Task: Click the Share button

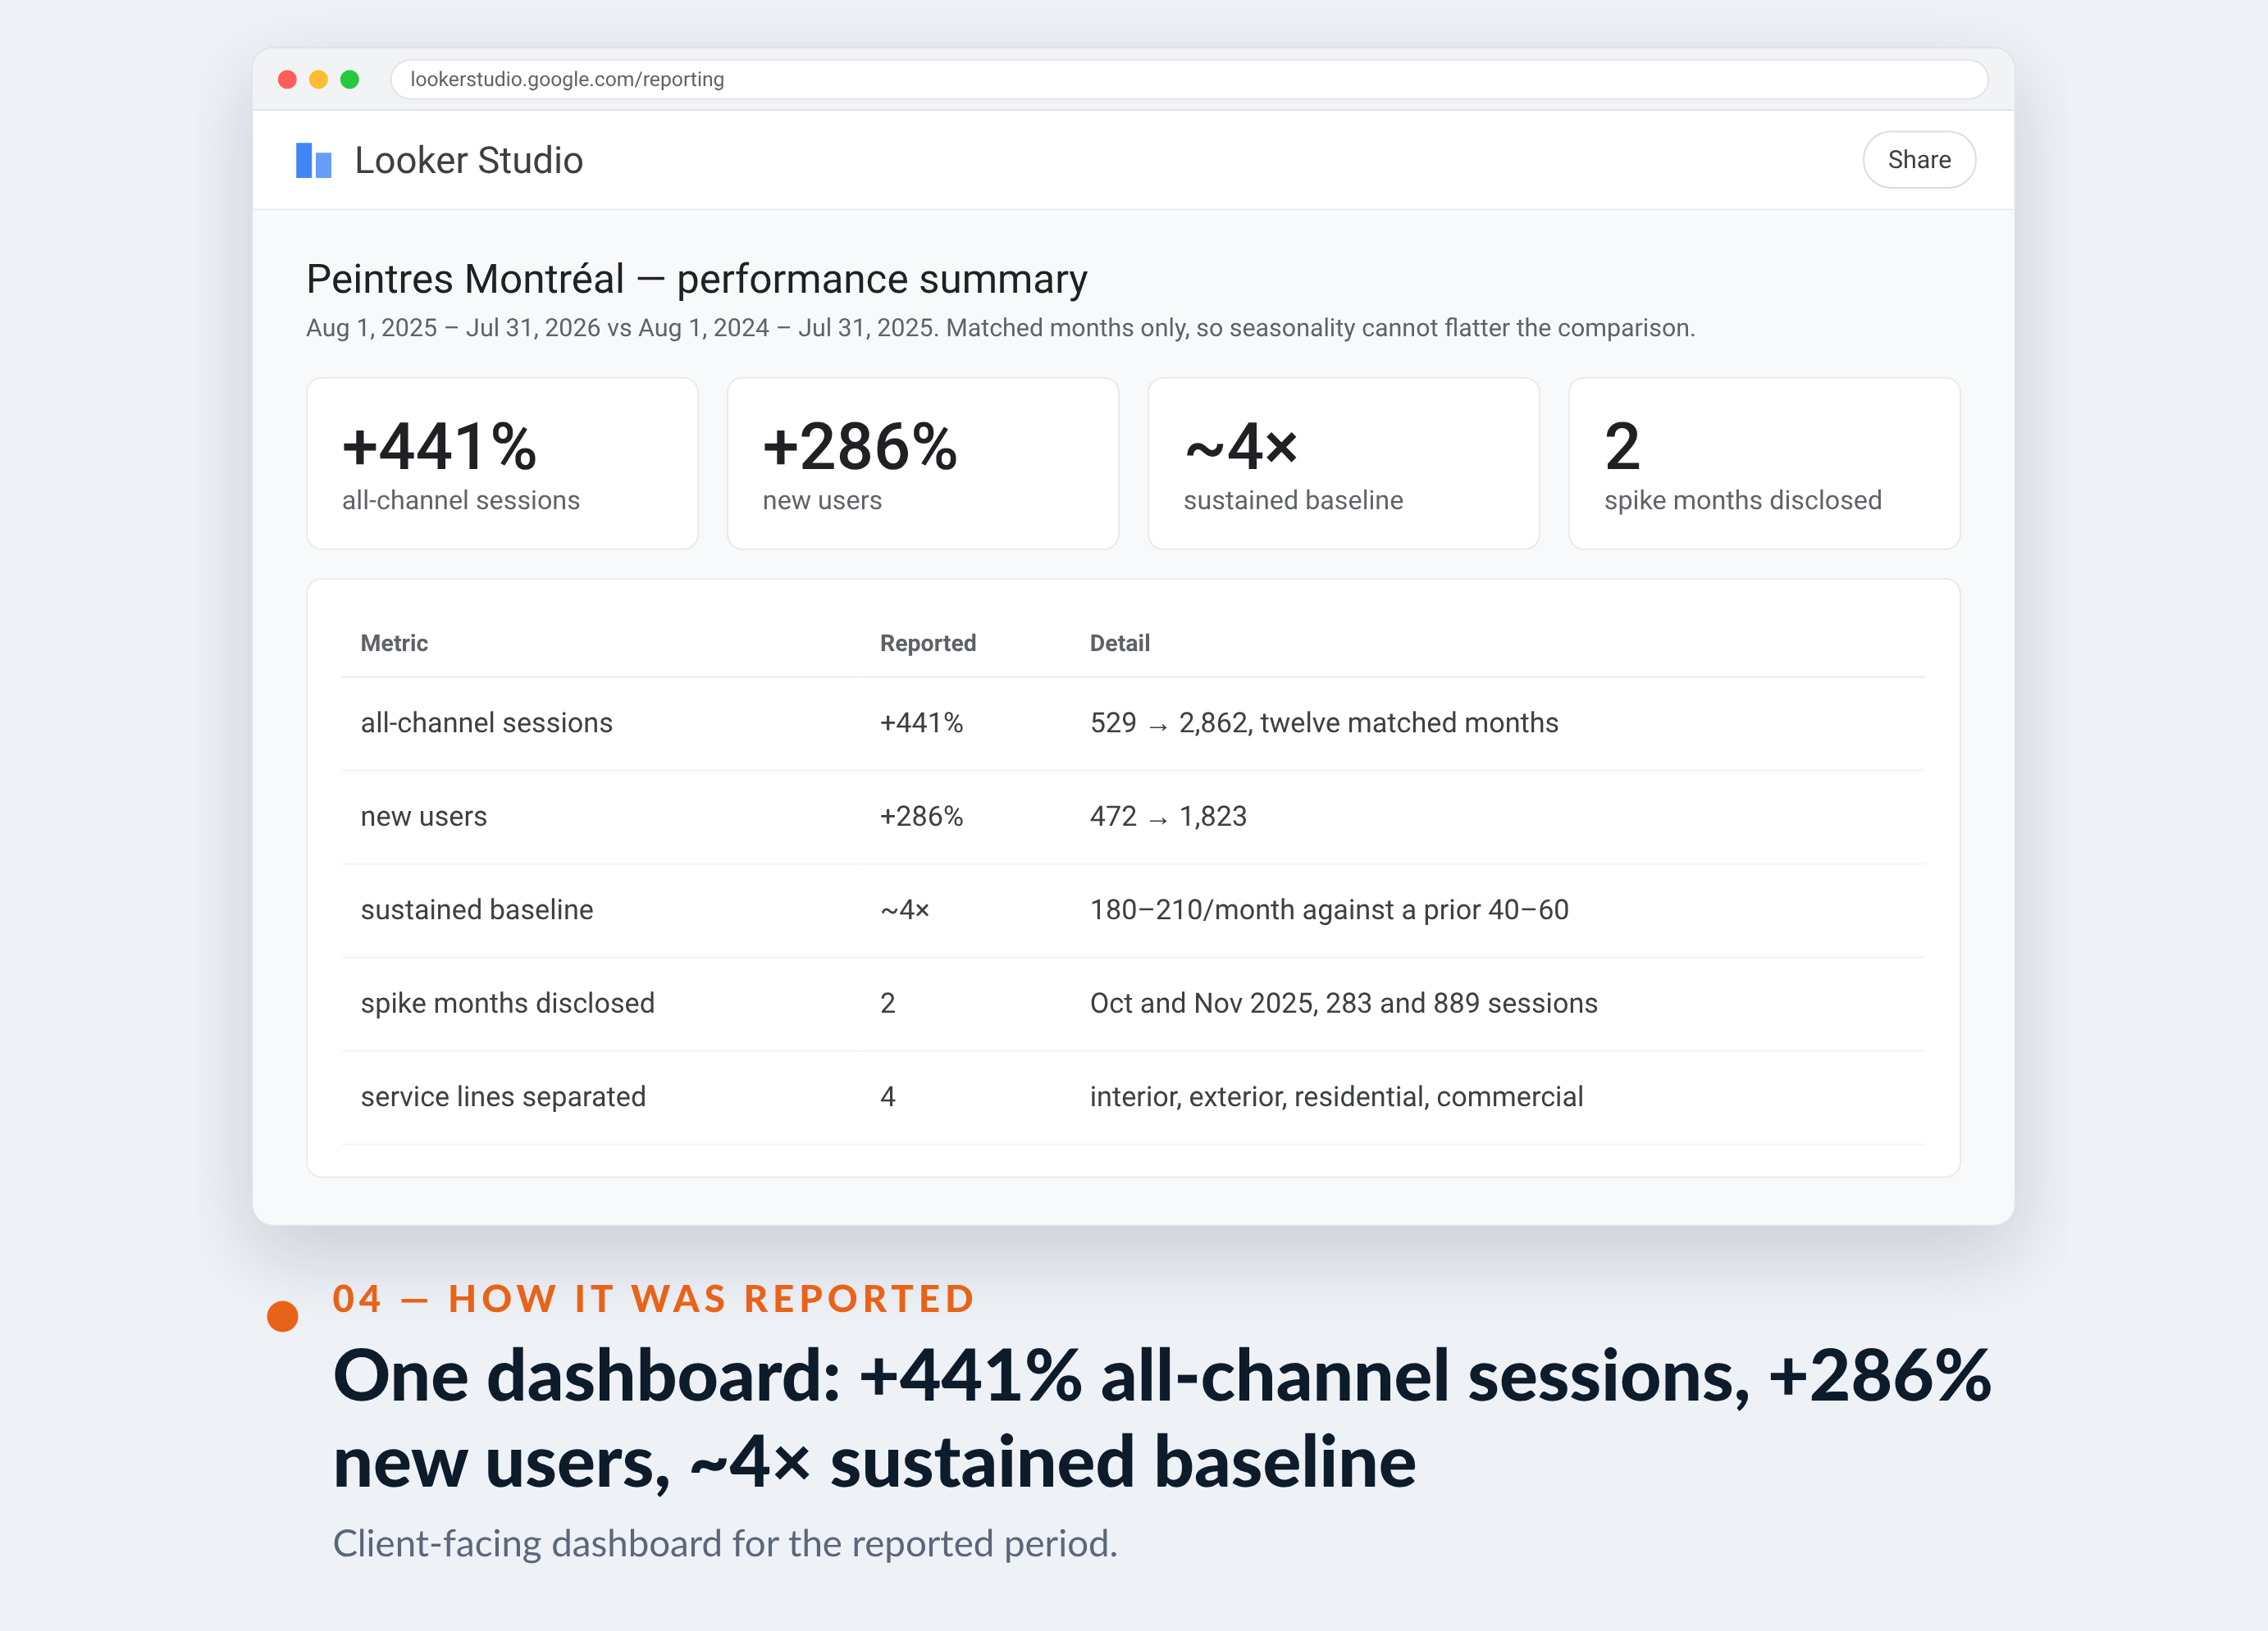Action: (x=1918, y=160)
